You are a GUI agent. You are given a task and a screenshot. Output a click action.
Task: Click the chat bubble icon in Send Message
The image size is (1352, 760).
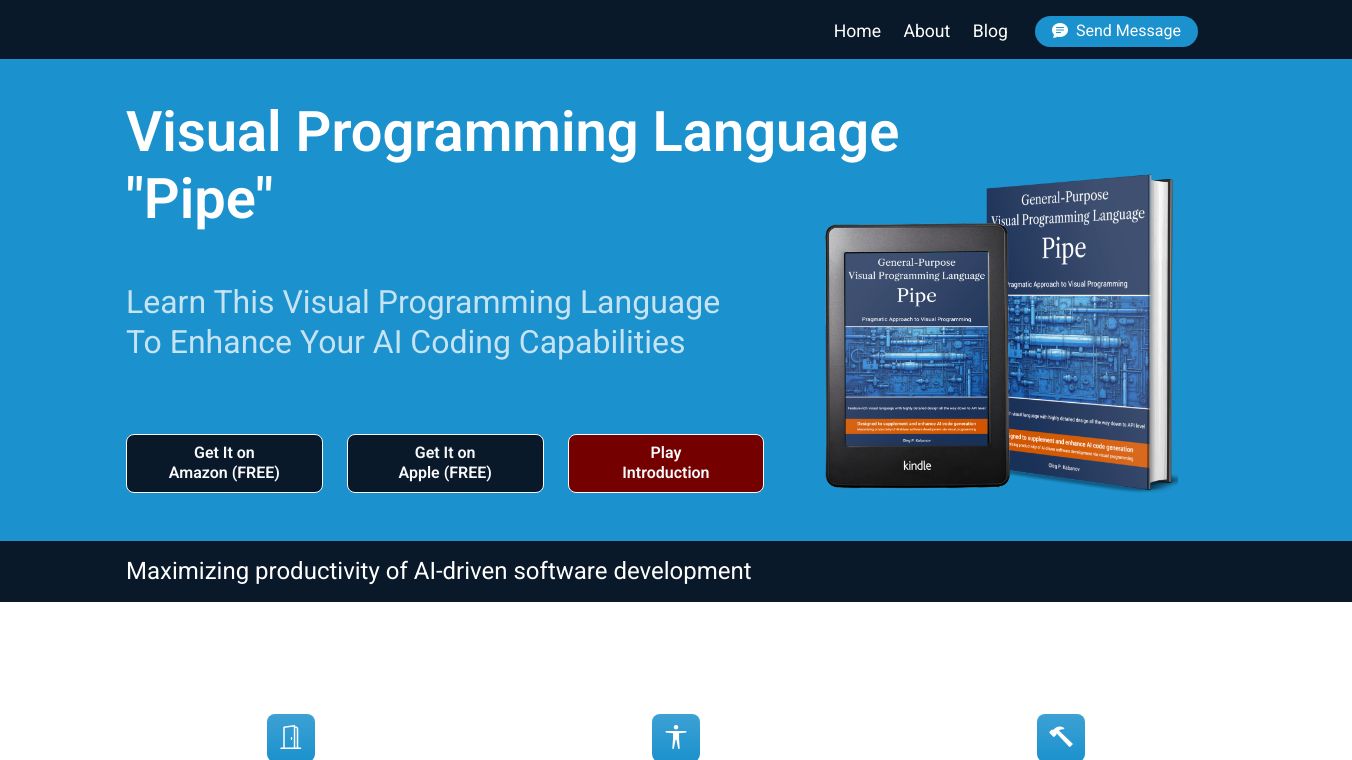tap(1060, 31)
